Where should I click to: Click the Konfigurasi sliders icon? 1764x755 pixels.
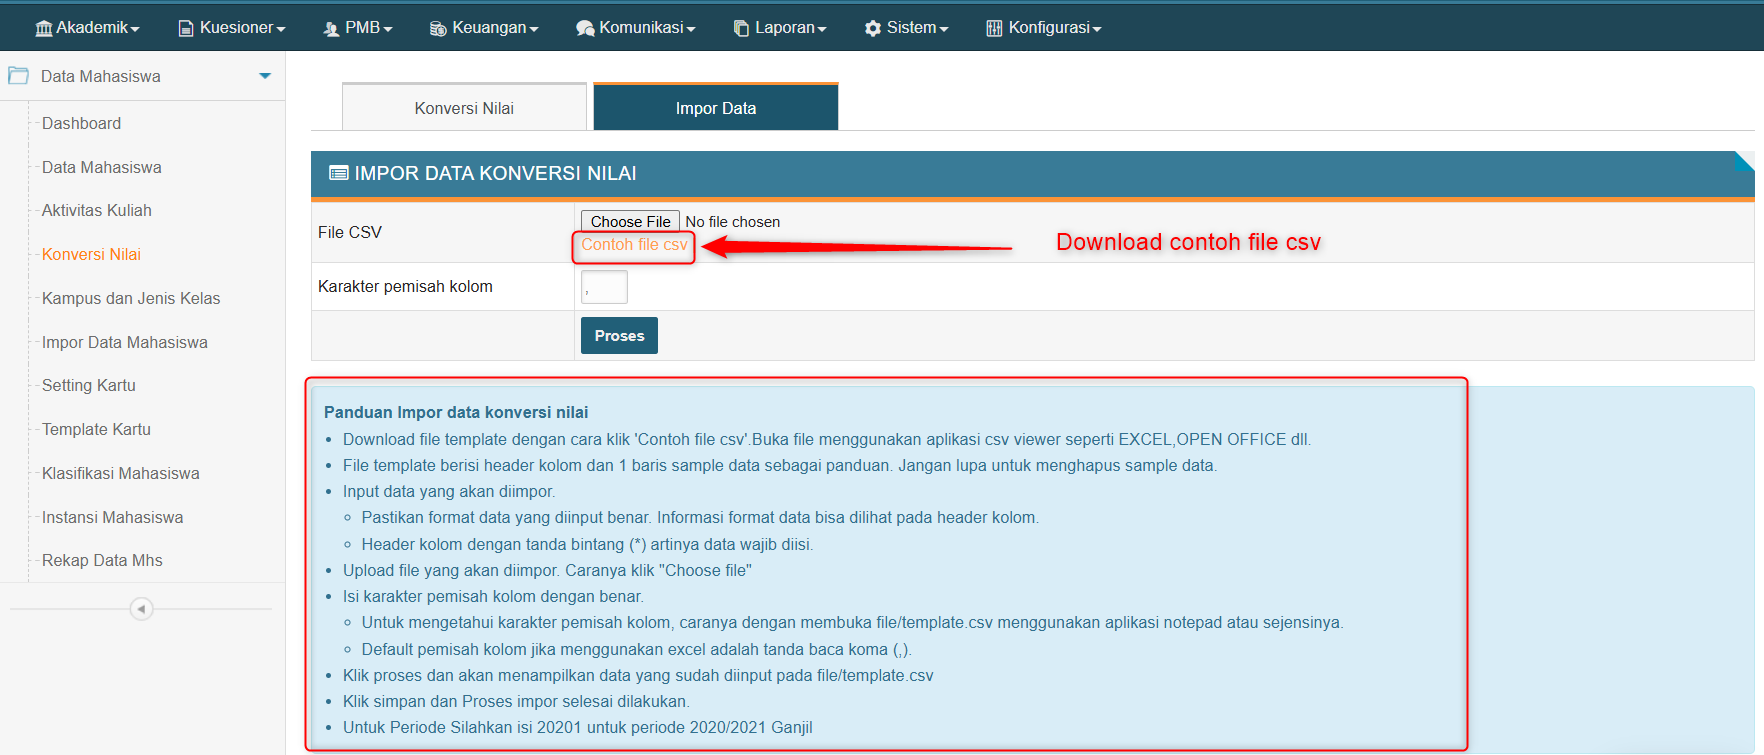tap(994, 29)
